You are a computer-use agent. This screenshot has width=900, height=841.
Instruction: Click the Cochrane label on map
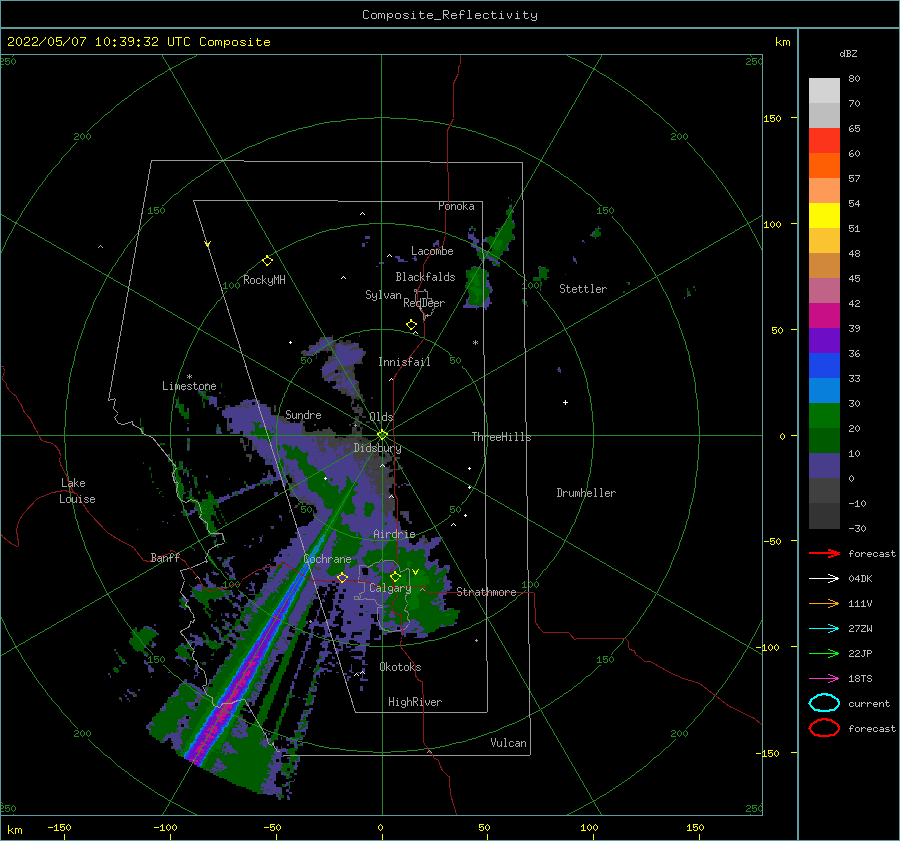(327, 559)
